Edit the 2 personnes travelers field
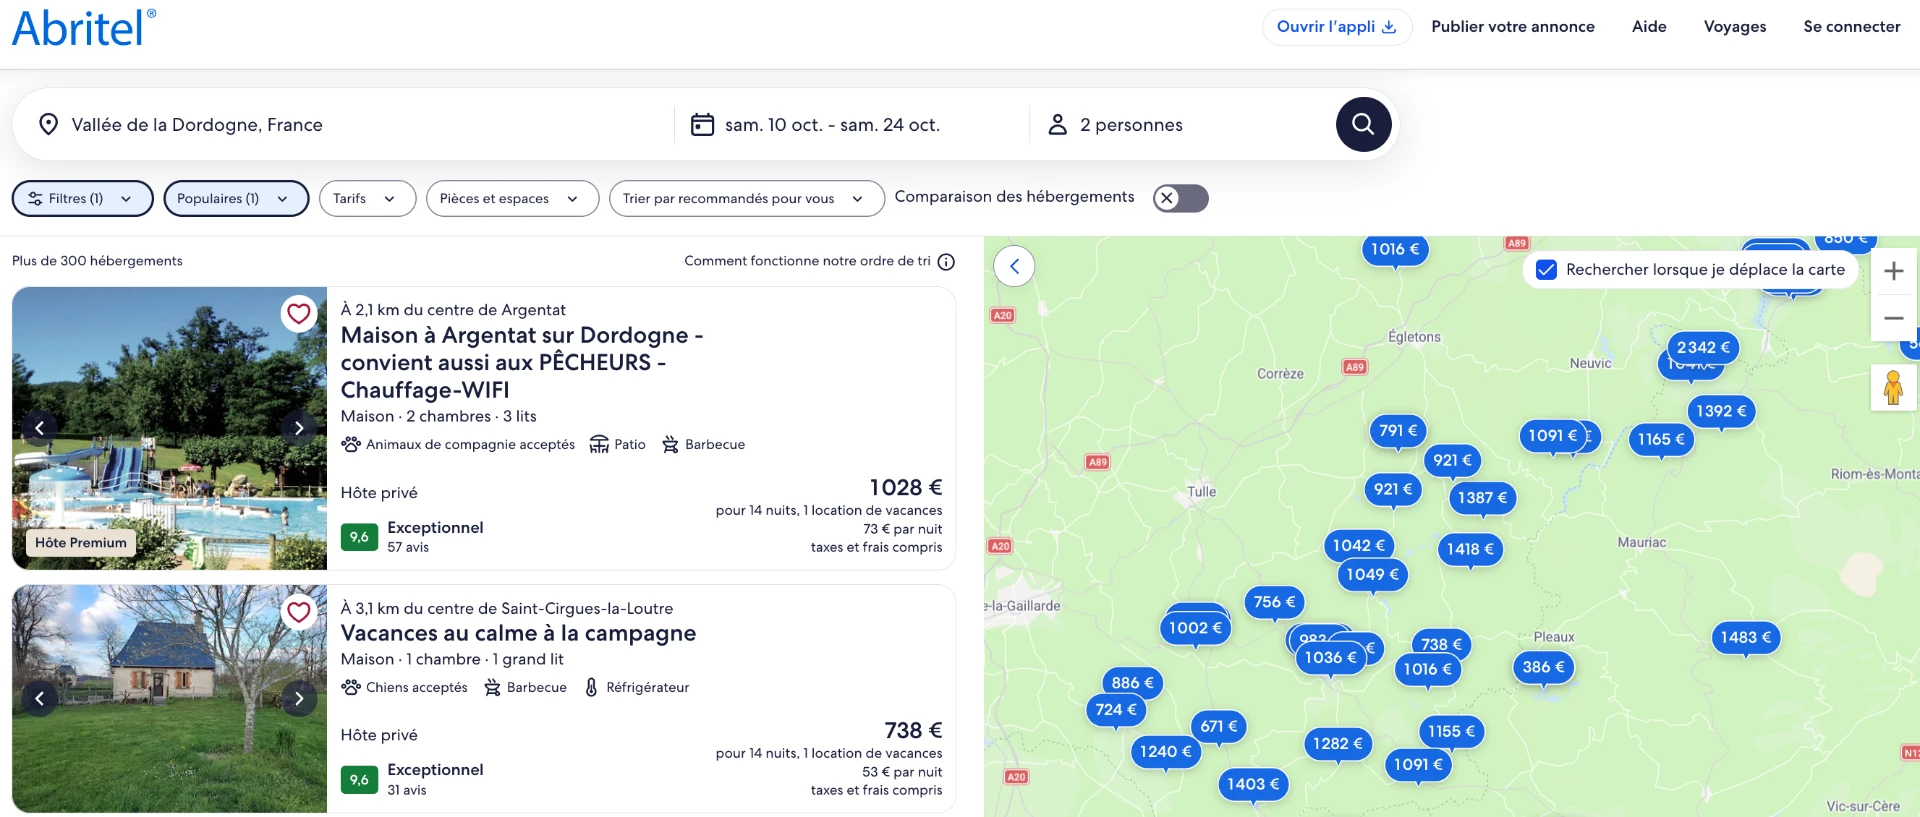Screen dimensions: 1920x817 pos(1180,124)
